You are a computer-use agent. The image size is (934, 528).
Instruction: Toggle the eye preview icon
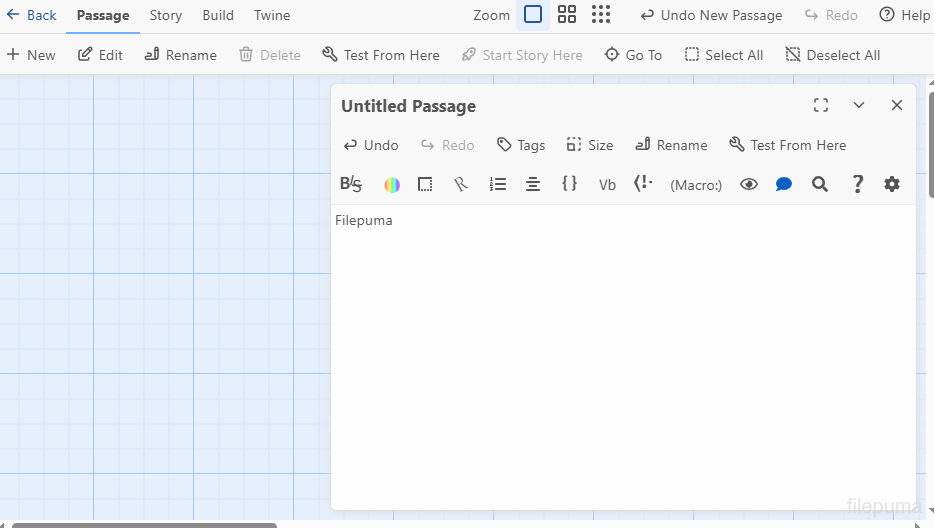[749, 184]
